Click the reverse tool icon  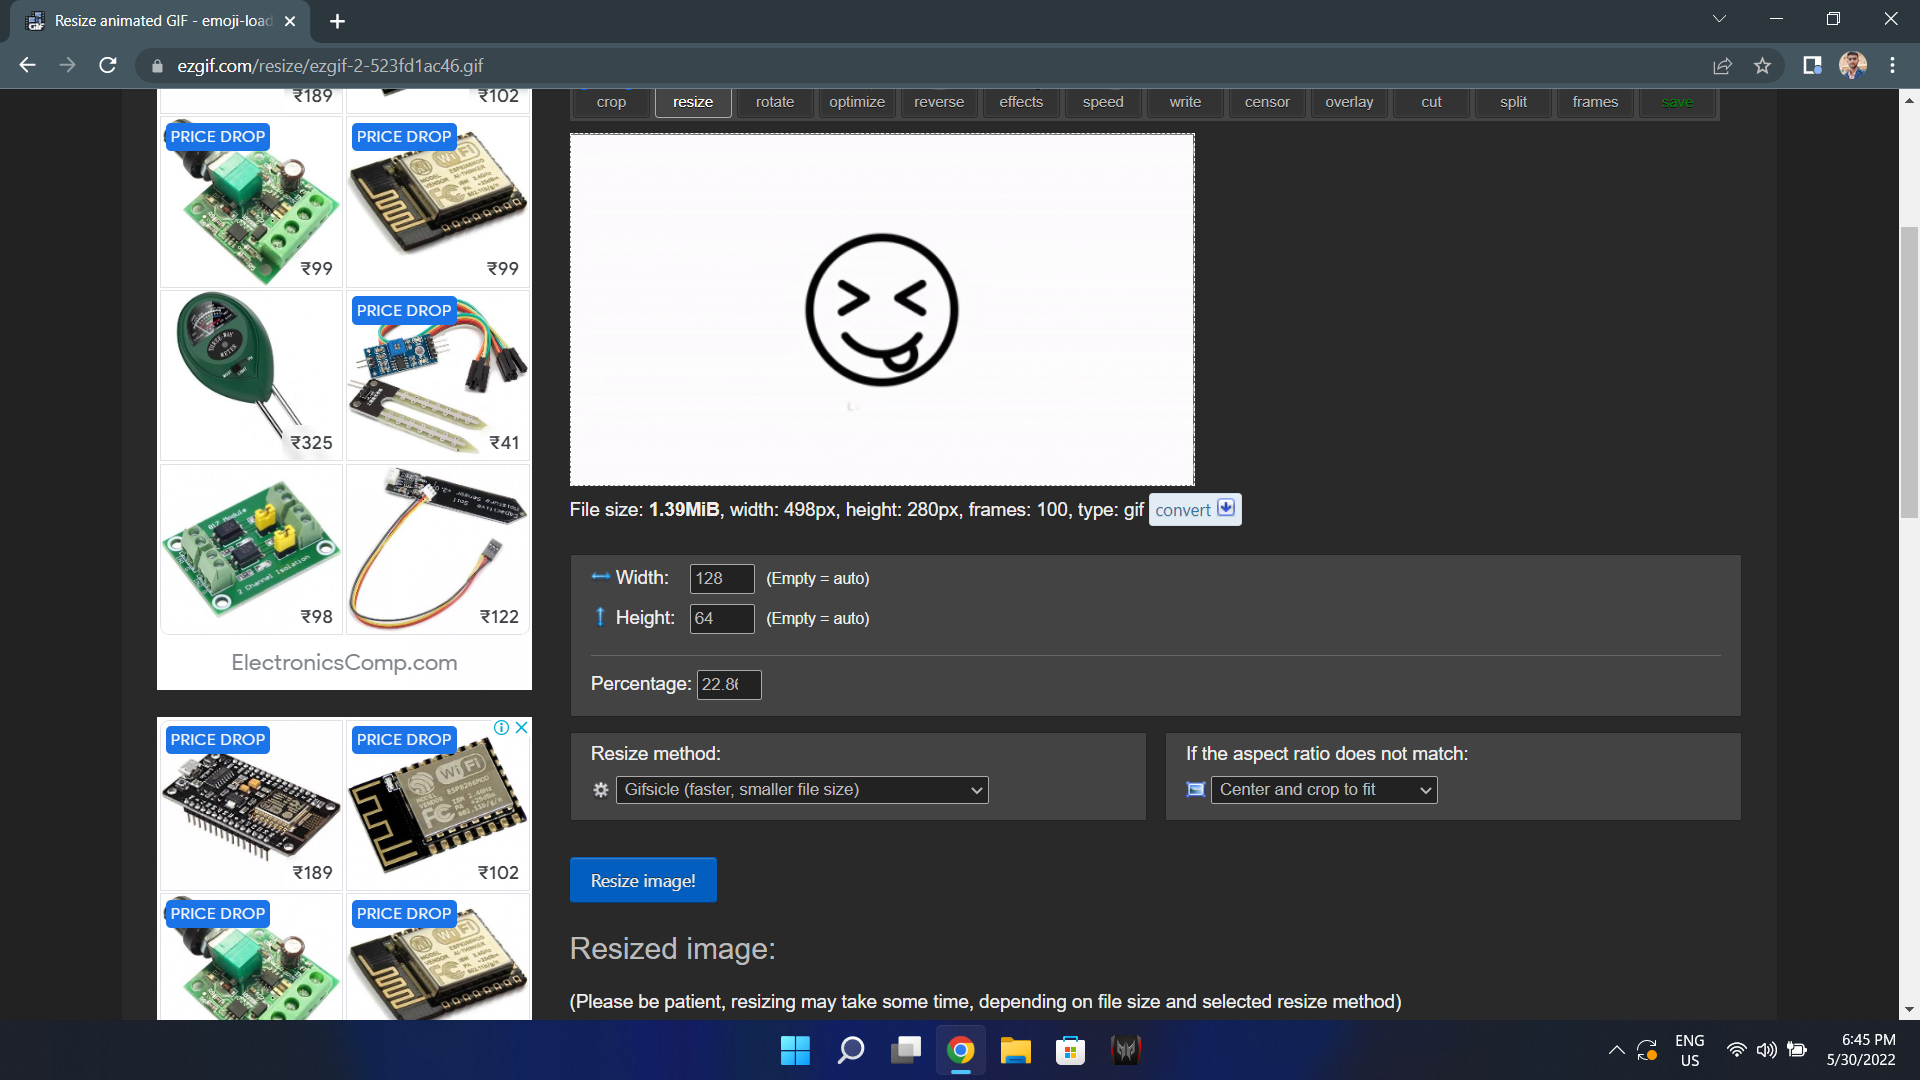(x=939, y=102)
